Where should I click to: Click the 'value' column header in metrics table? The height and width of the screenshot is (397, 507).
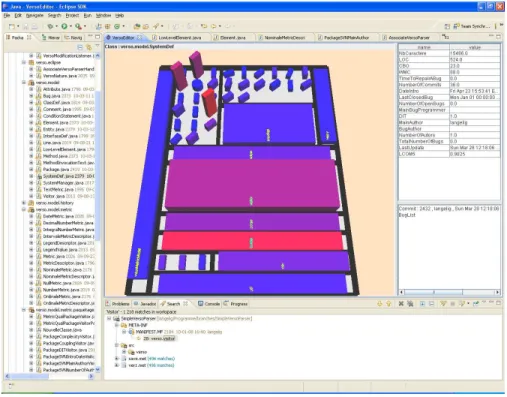point(474,47)
